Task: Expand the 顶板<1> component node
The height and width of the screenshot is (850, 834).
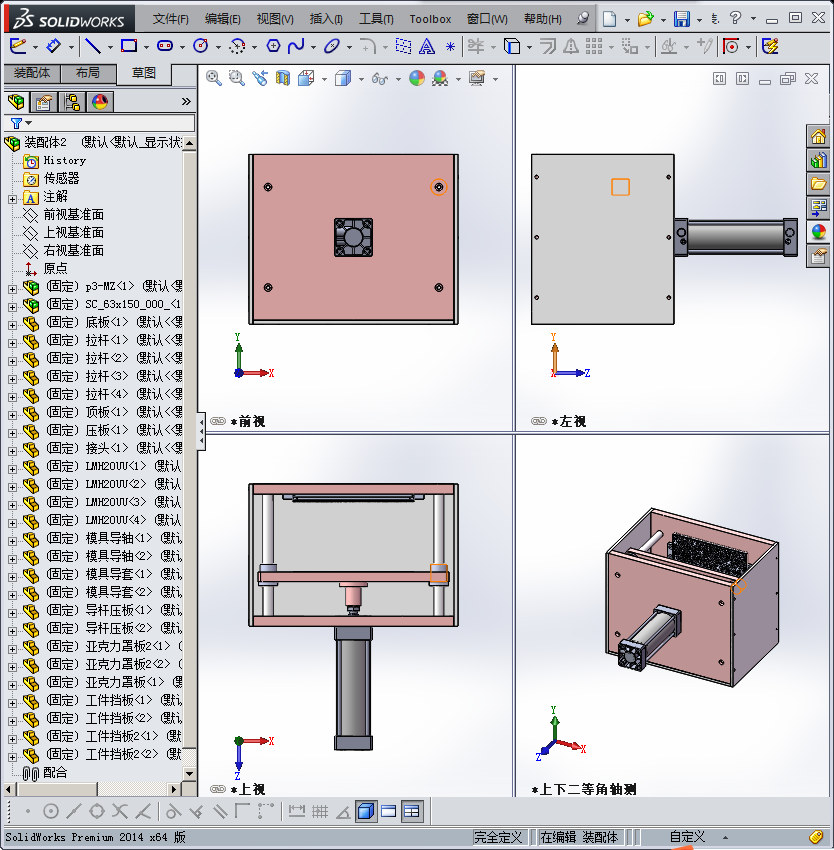Action: coord(12,415)
